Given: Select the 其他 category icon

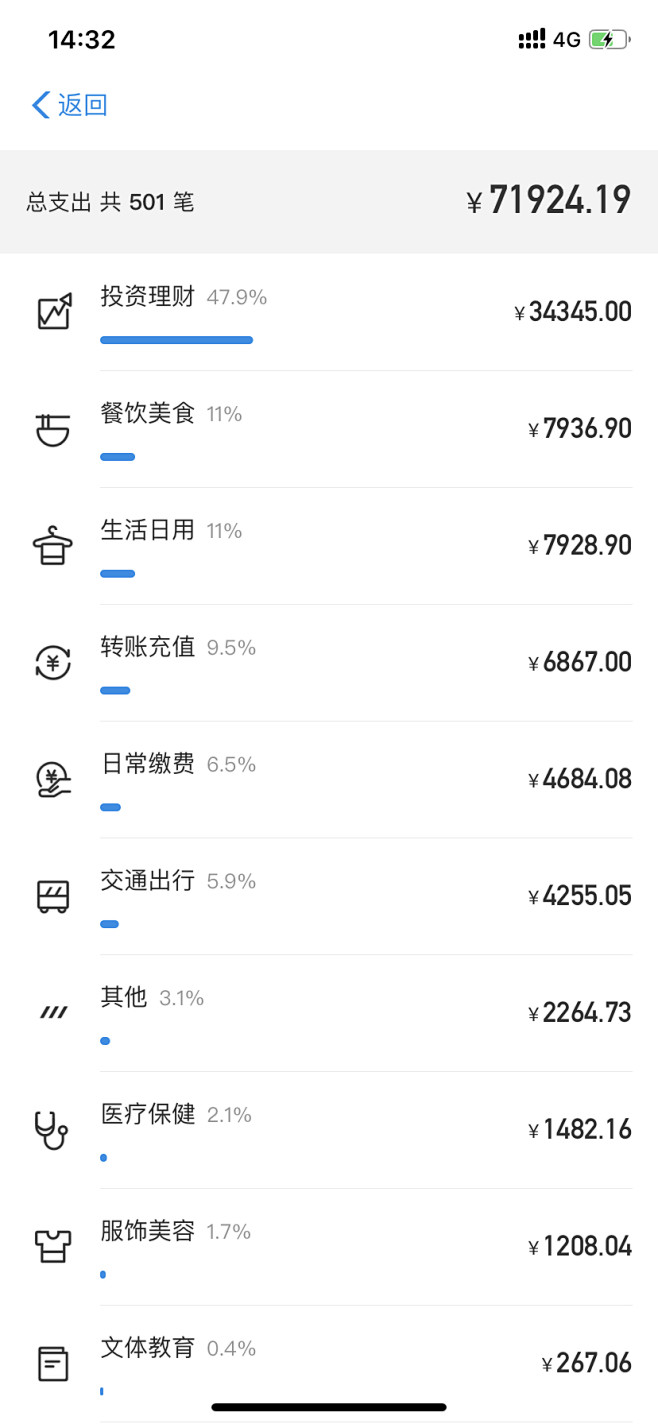Looking at the screenshot, I should pyautogui.click(x=53, y=1011).
